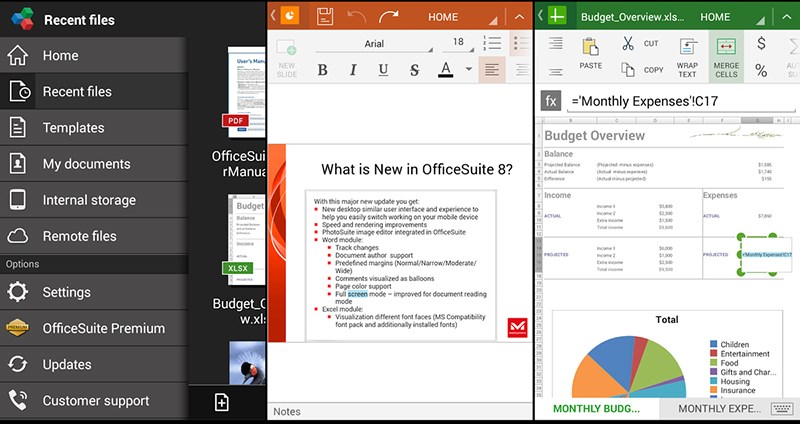This screenshot has height=424, width=800.
Task: Click the orange presentation app icon
Action: click(x=289, y=16)
